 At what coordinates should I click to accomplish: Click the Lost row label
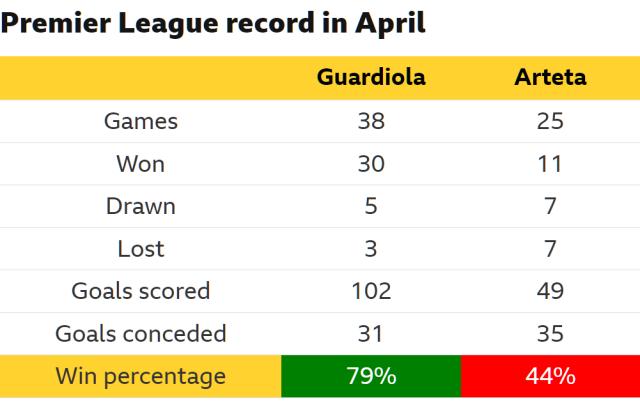(x=141, y=249)
